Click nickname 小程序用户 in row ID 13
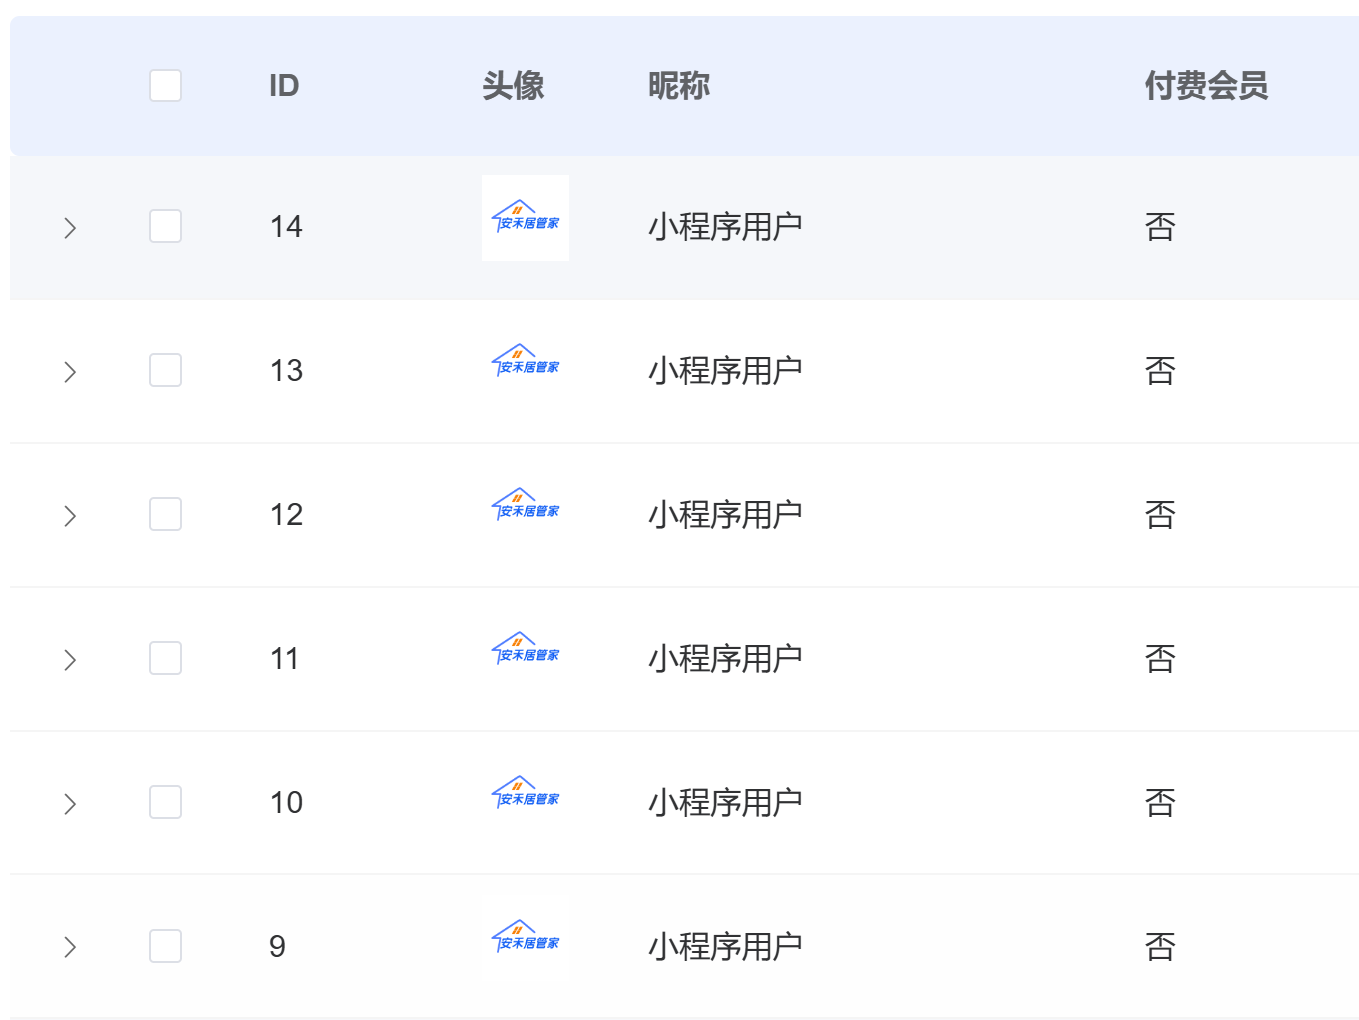The width and height of the screenshot is (1359, 1020). [725, 371]
